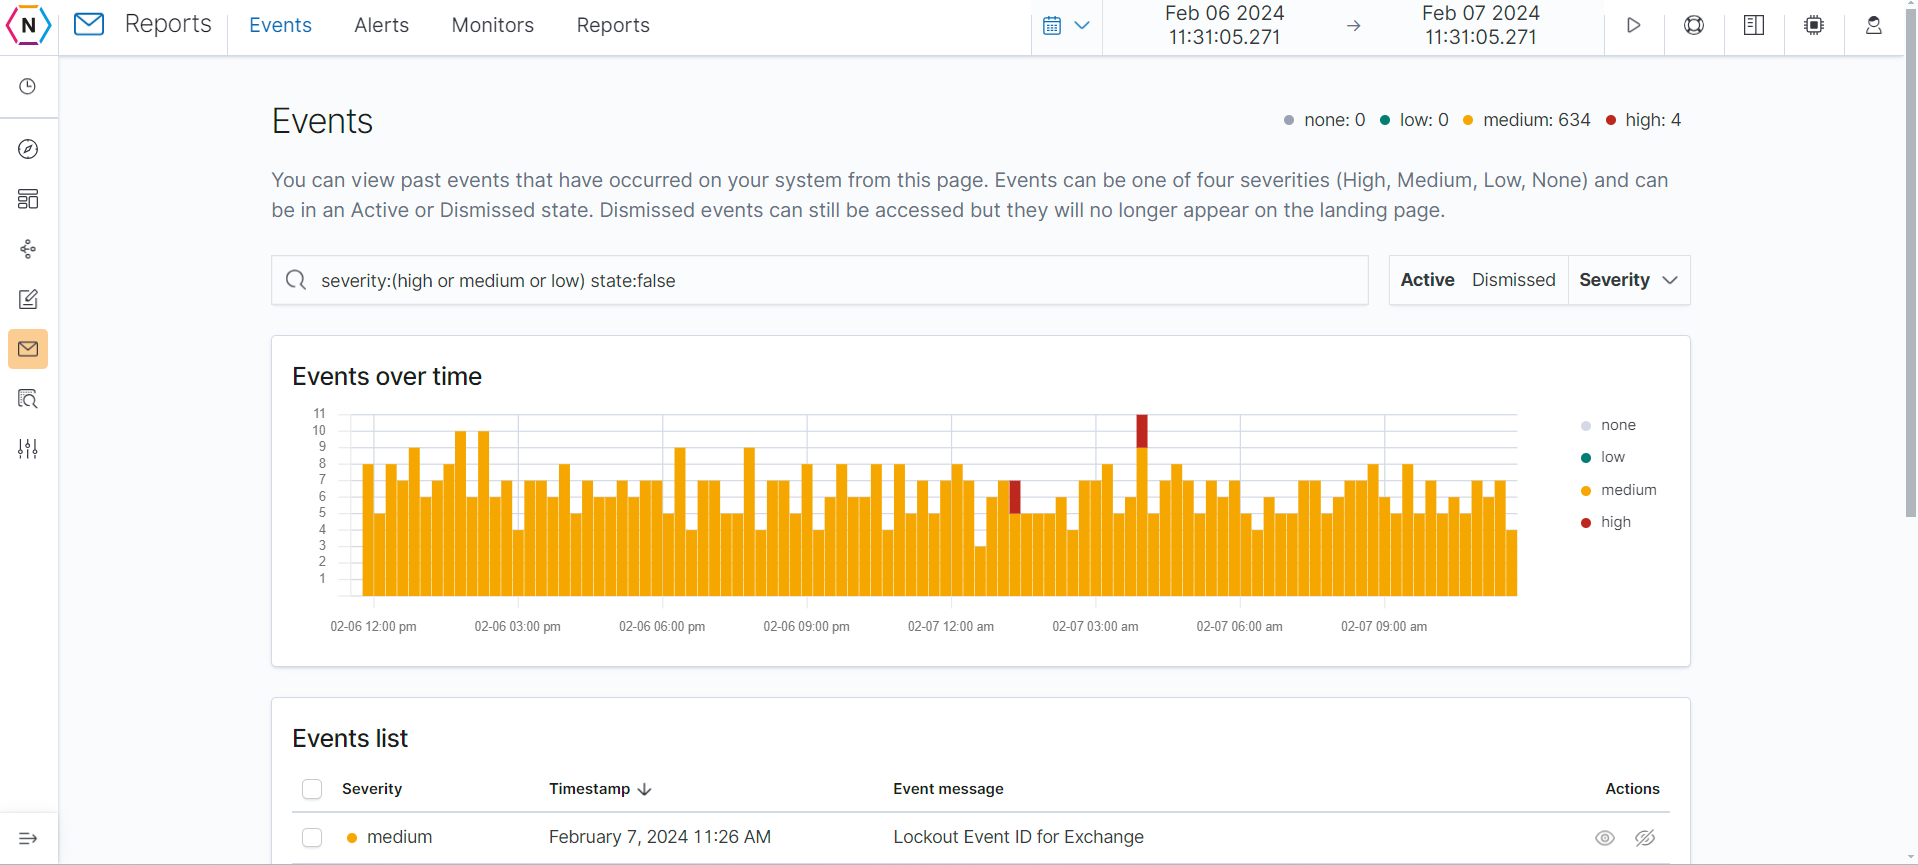Toggle the none series in chart legend

click(x=1608, y=425)
